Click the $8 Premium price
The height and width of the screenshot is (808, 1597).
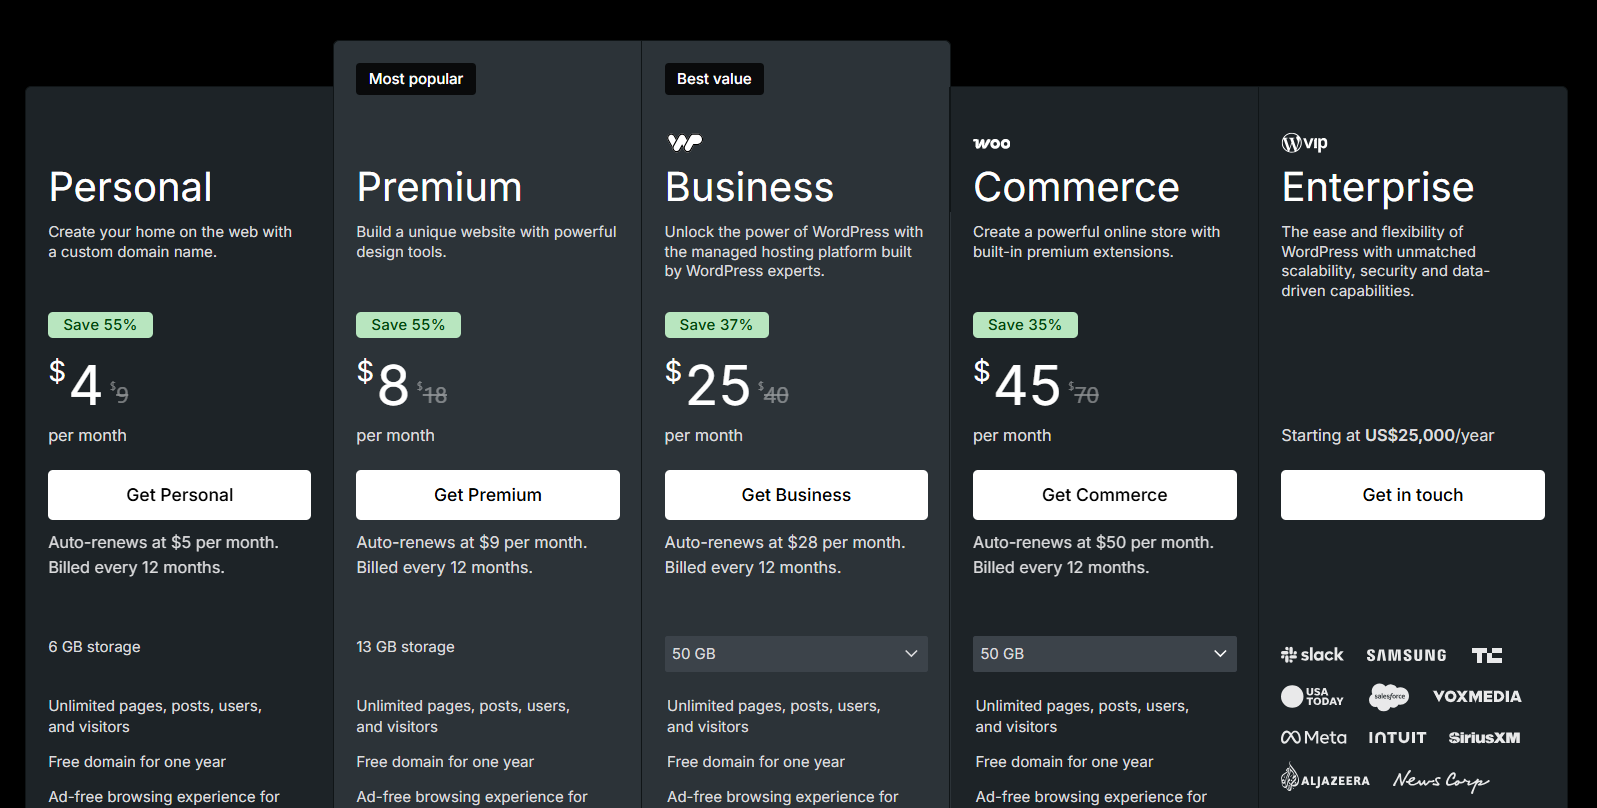(384, 384)
